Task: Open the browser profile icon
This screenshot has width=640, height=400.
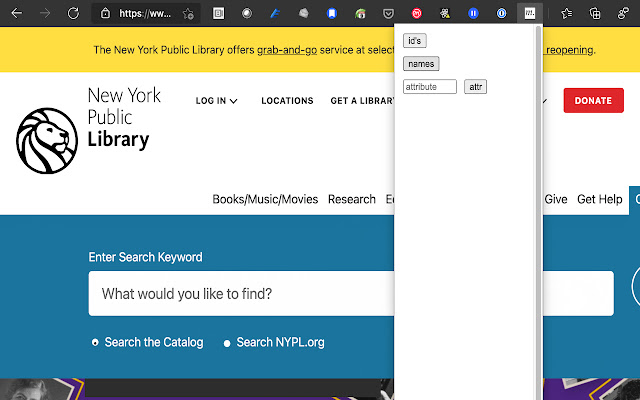Action: (623, 13)
